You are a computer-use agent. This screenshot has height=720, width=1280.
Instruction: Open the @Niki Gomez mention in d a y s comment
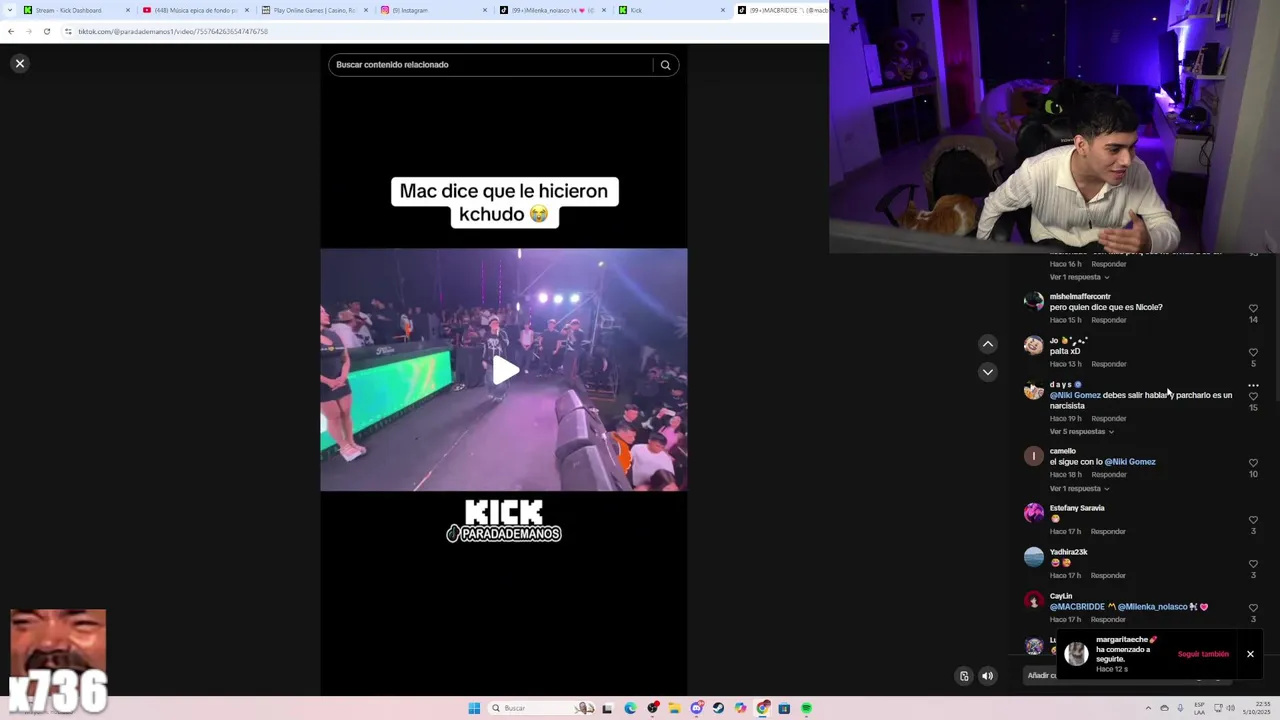(1075, 395)
